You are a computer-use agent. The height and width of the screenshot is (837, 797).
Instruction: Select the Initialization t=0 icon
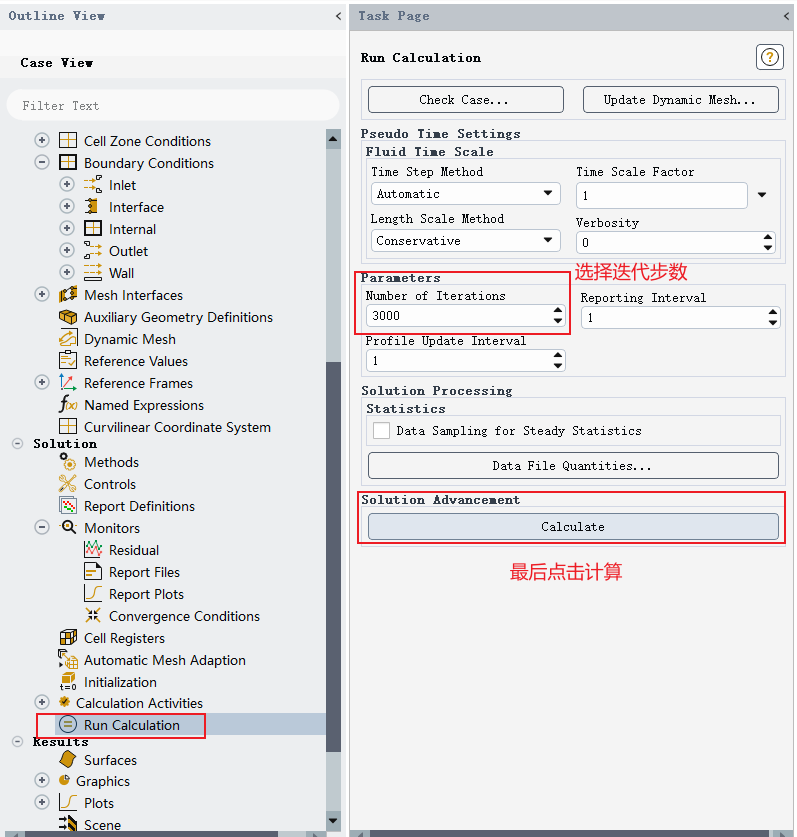coord(68,682)
